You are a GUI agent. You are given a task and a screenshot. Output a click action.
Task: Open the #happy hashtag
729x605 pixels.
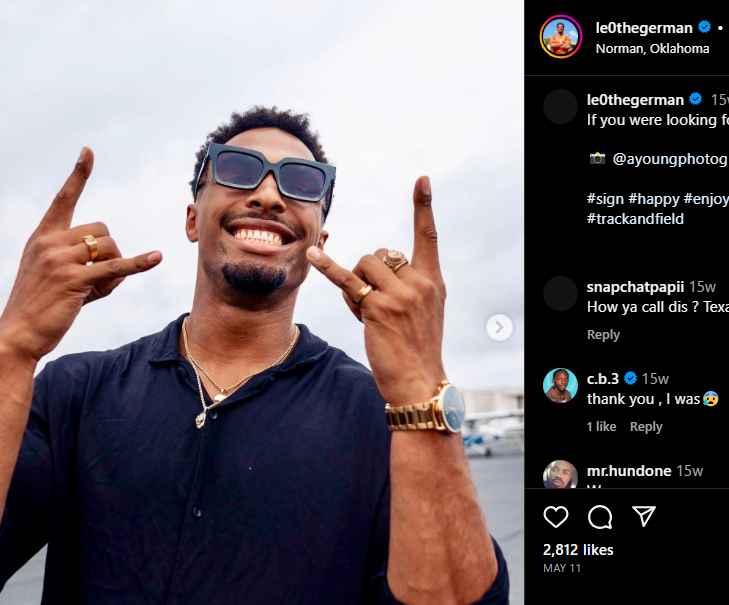point(654,199)
